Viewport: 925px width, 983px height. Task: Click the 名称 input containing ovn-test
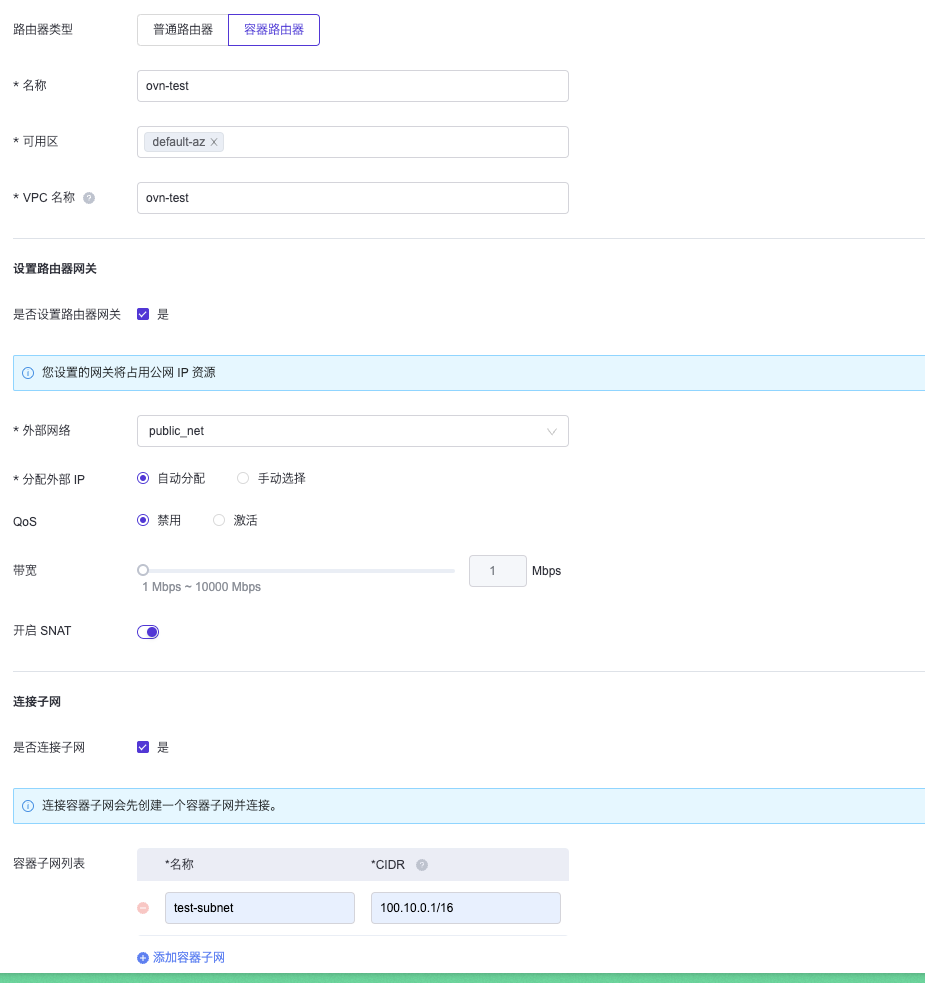click(x=352, y=86)
